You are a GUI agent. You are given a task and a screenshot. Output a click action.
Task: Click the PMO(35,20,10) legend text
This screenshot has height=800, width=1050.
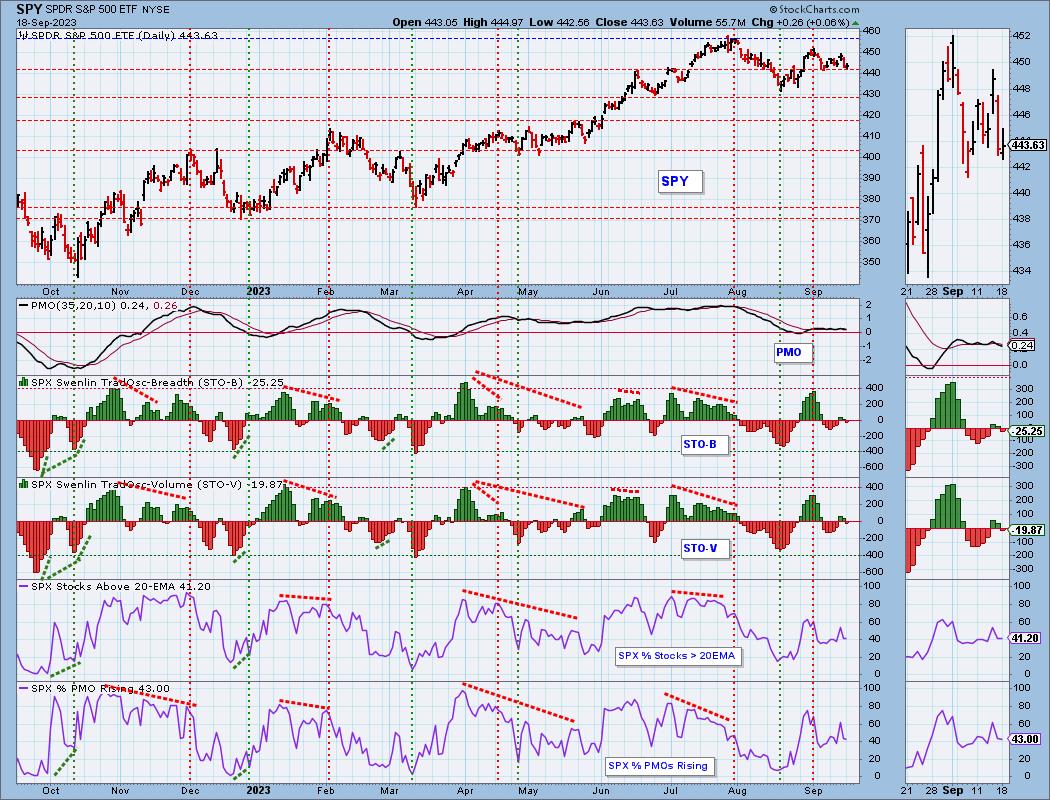click(104, 305)
